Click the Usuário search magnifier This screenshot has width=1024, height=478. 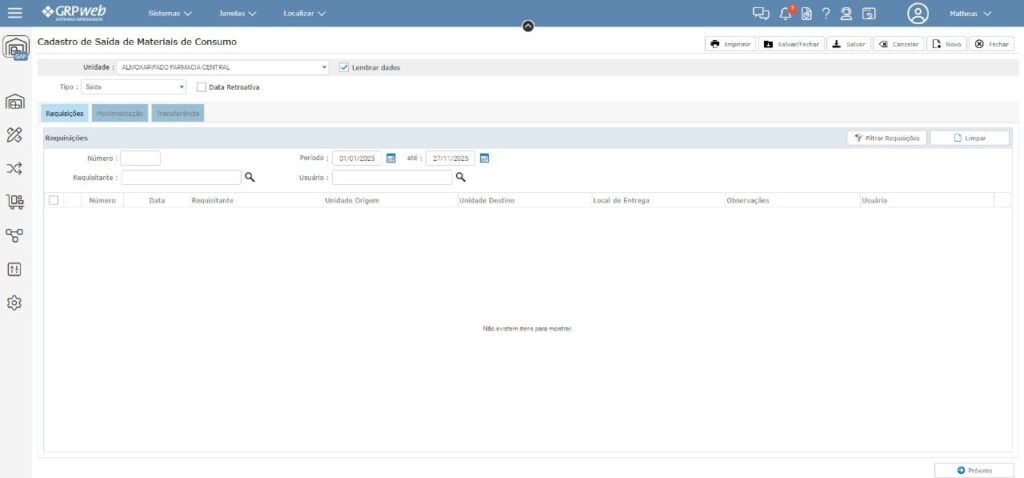(461, 177)
